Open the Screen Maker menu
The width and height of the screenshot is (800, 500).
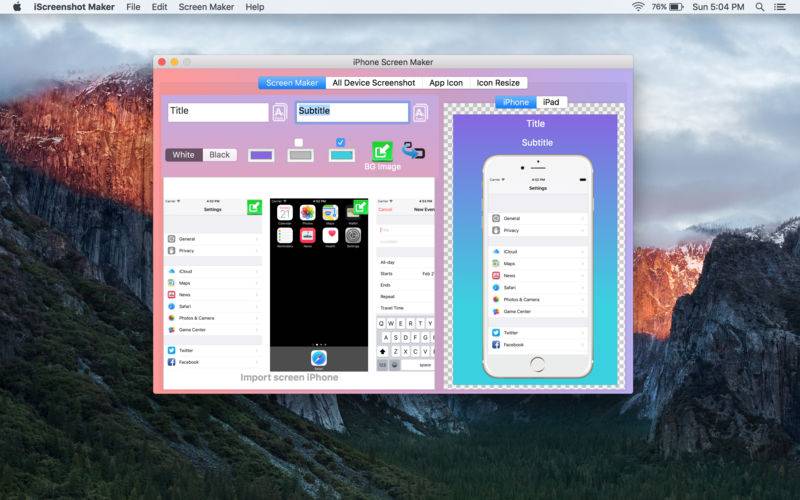206,7
